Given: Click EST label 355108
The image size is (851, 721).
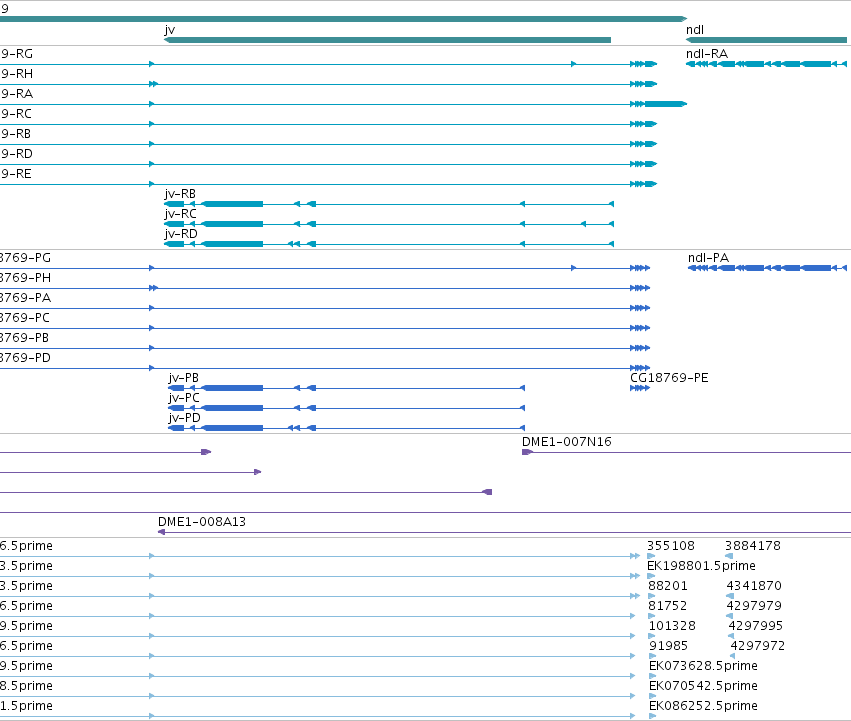Looking at the screenshot, I should (x=671, y=546).
